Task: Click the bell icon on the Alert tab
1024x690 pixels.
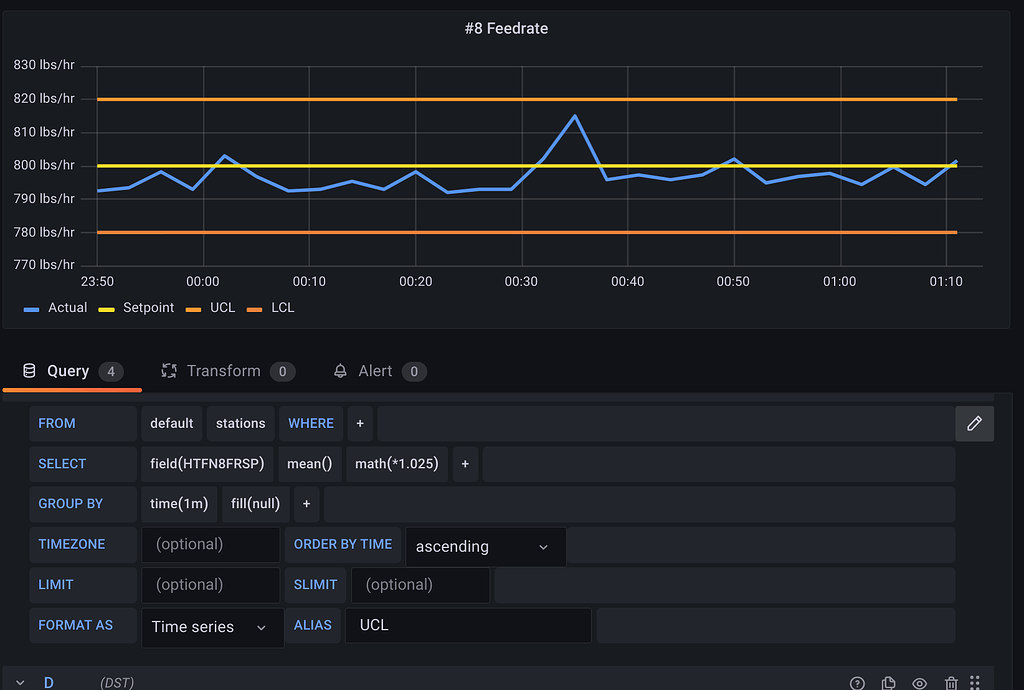Action: point(339,370)
